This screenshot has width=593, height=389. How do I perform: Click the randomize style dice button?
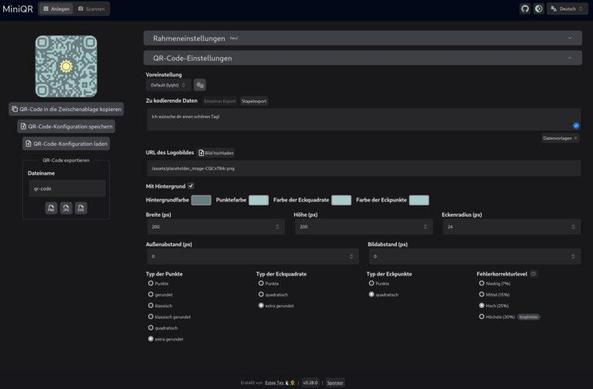200,85
